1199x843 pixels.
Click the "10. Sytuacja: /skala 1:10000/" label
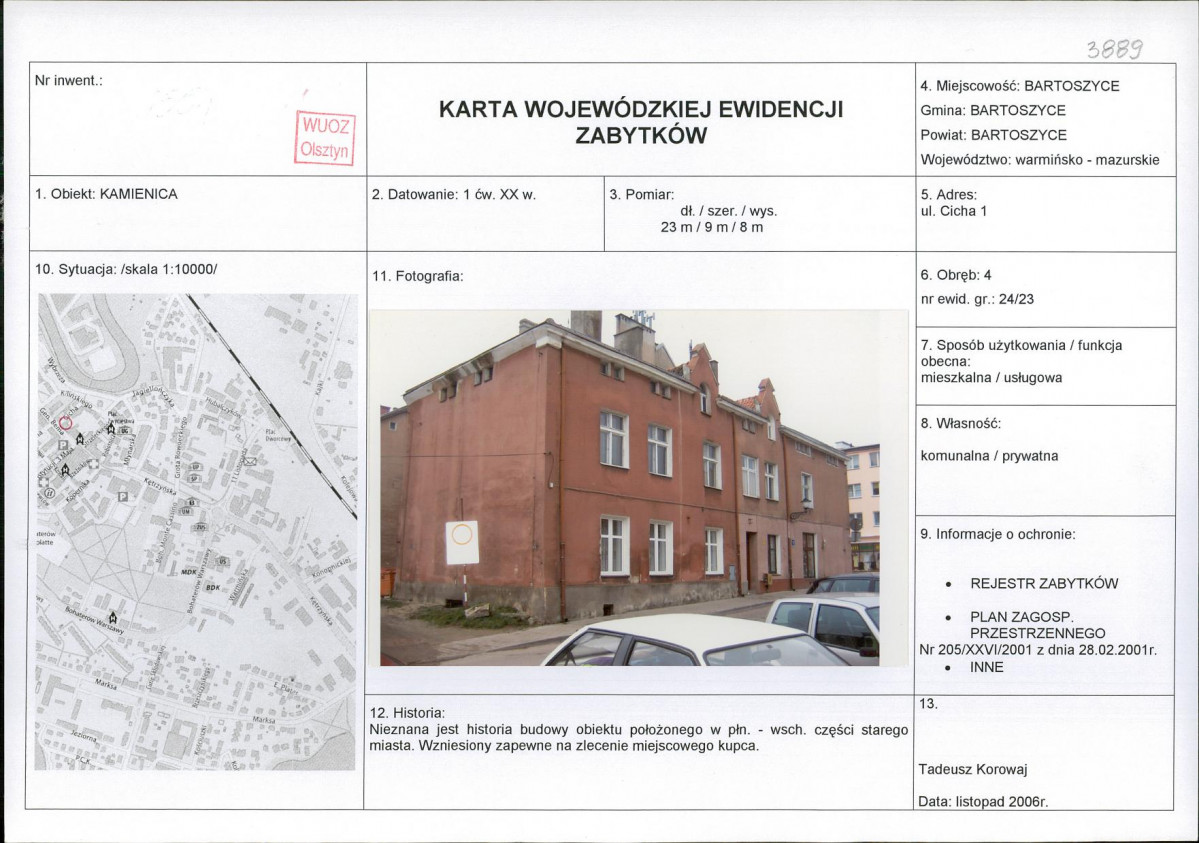click(126, 269)
